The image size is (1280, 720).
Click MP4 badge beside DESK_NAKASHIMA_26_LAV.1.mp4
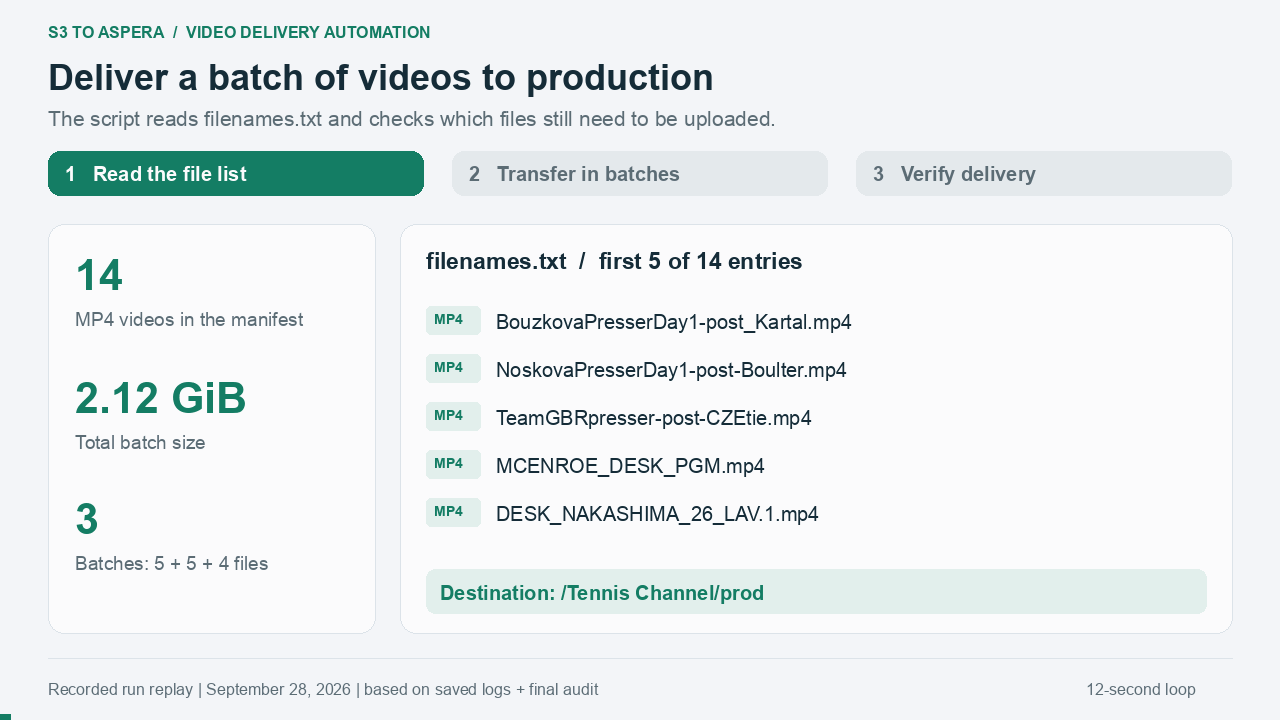(453, 512)
